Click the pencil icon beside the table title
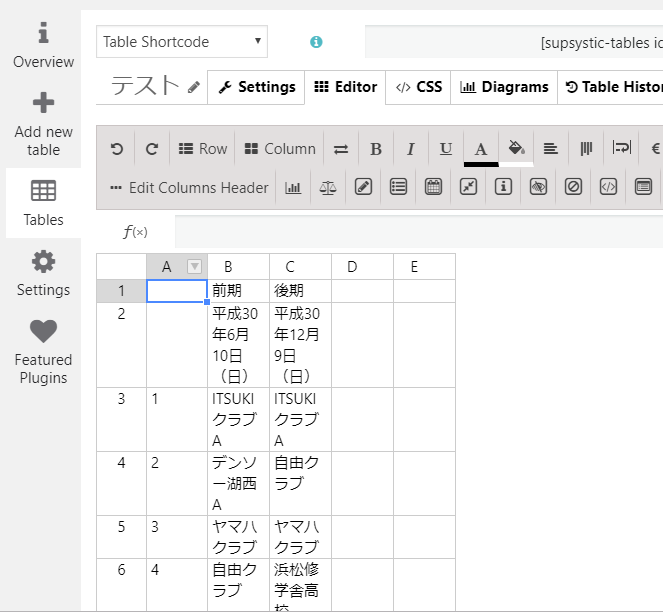 pyautogui.click(x=194, y=88)
